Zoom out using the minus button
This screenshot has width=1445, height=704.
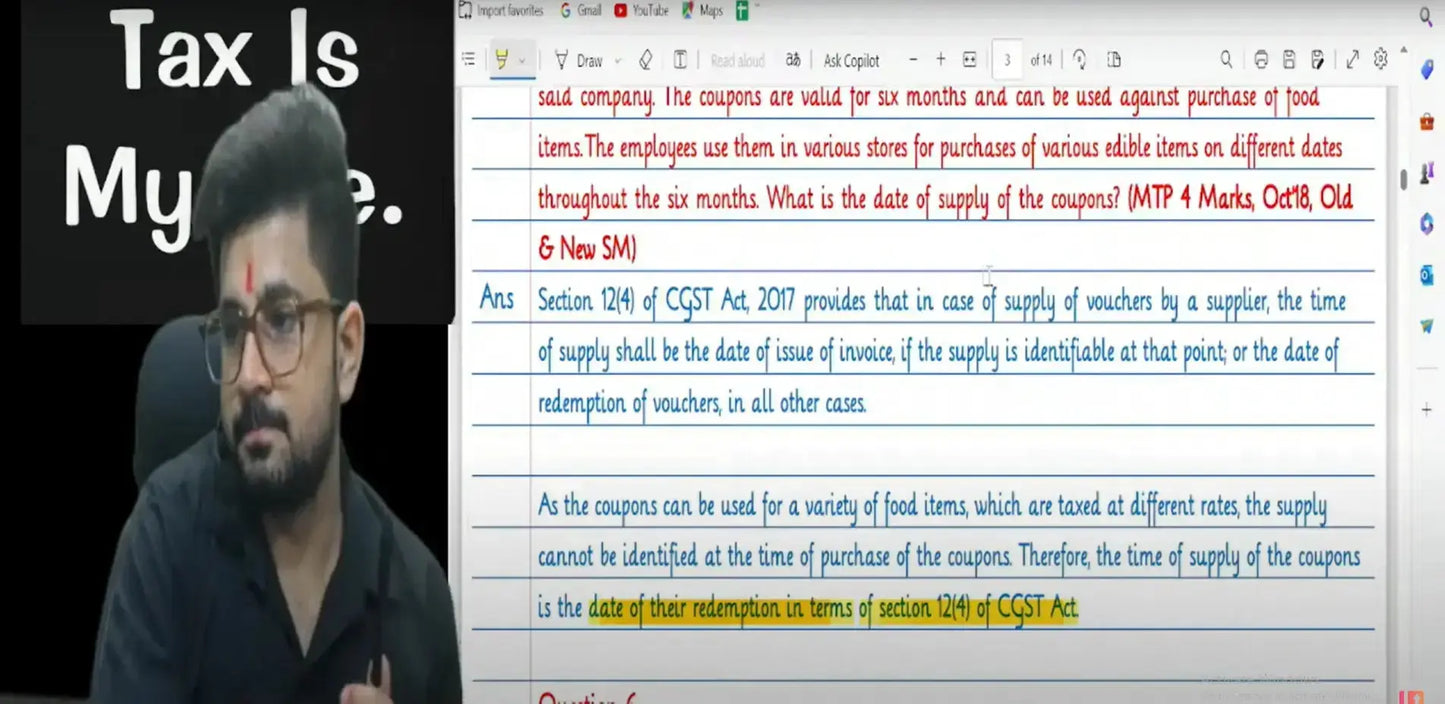pos(913,60)
